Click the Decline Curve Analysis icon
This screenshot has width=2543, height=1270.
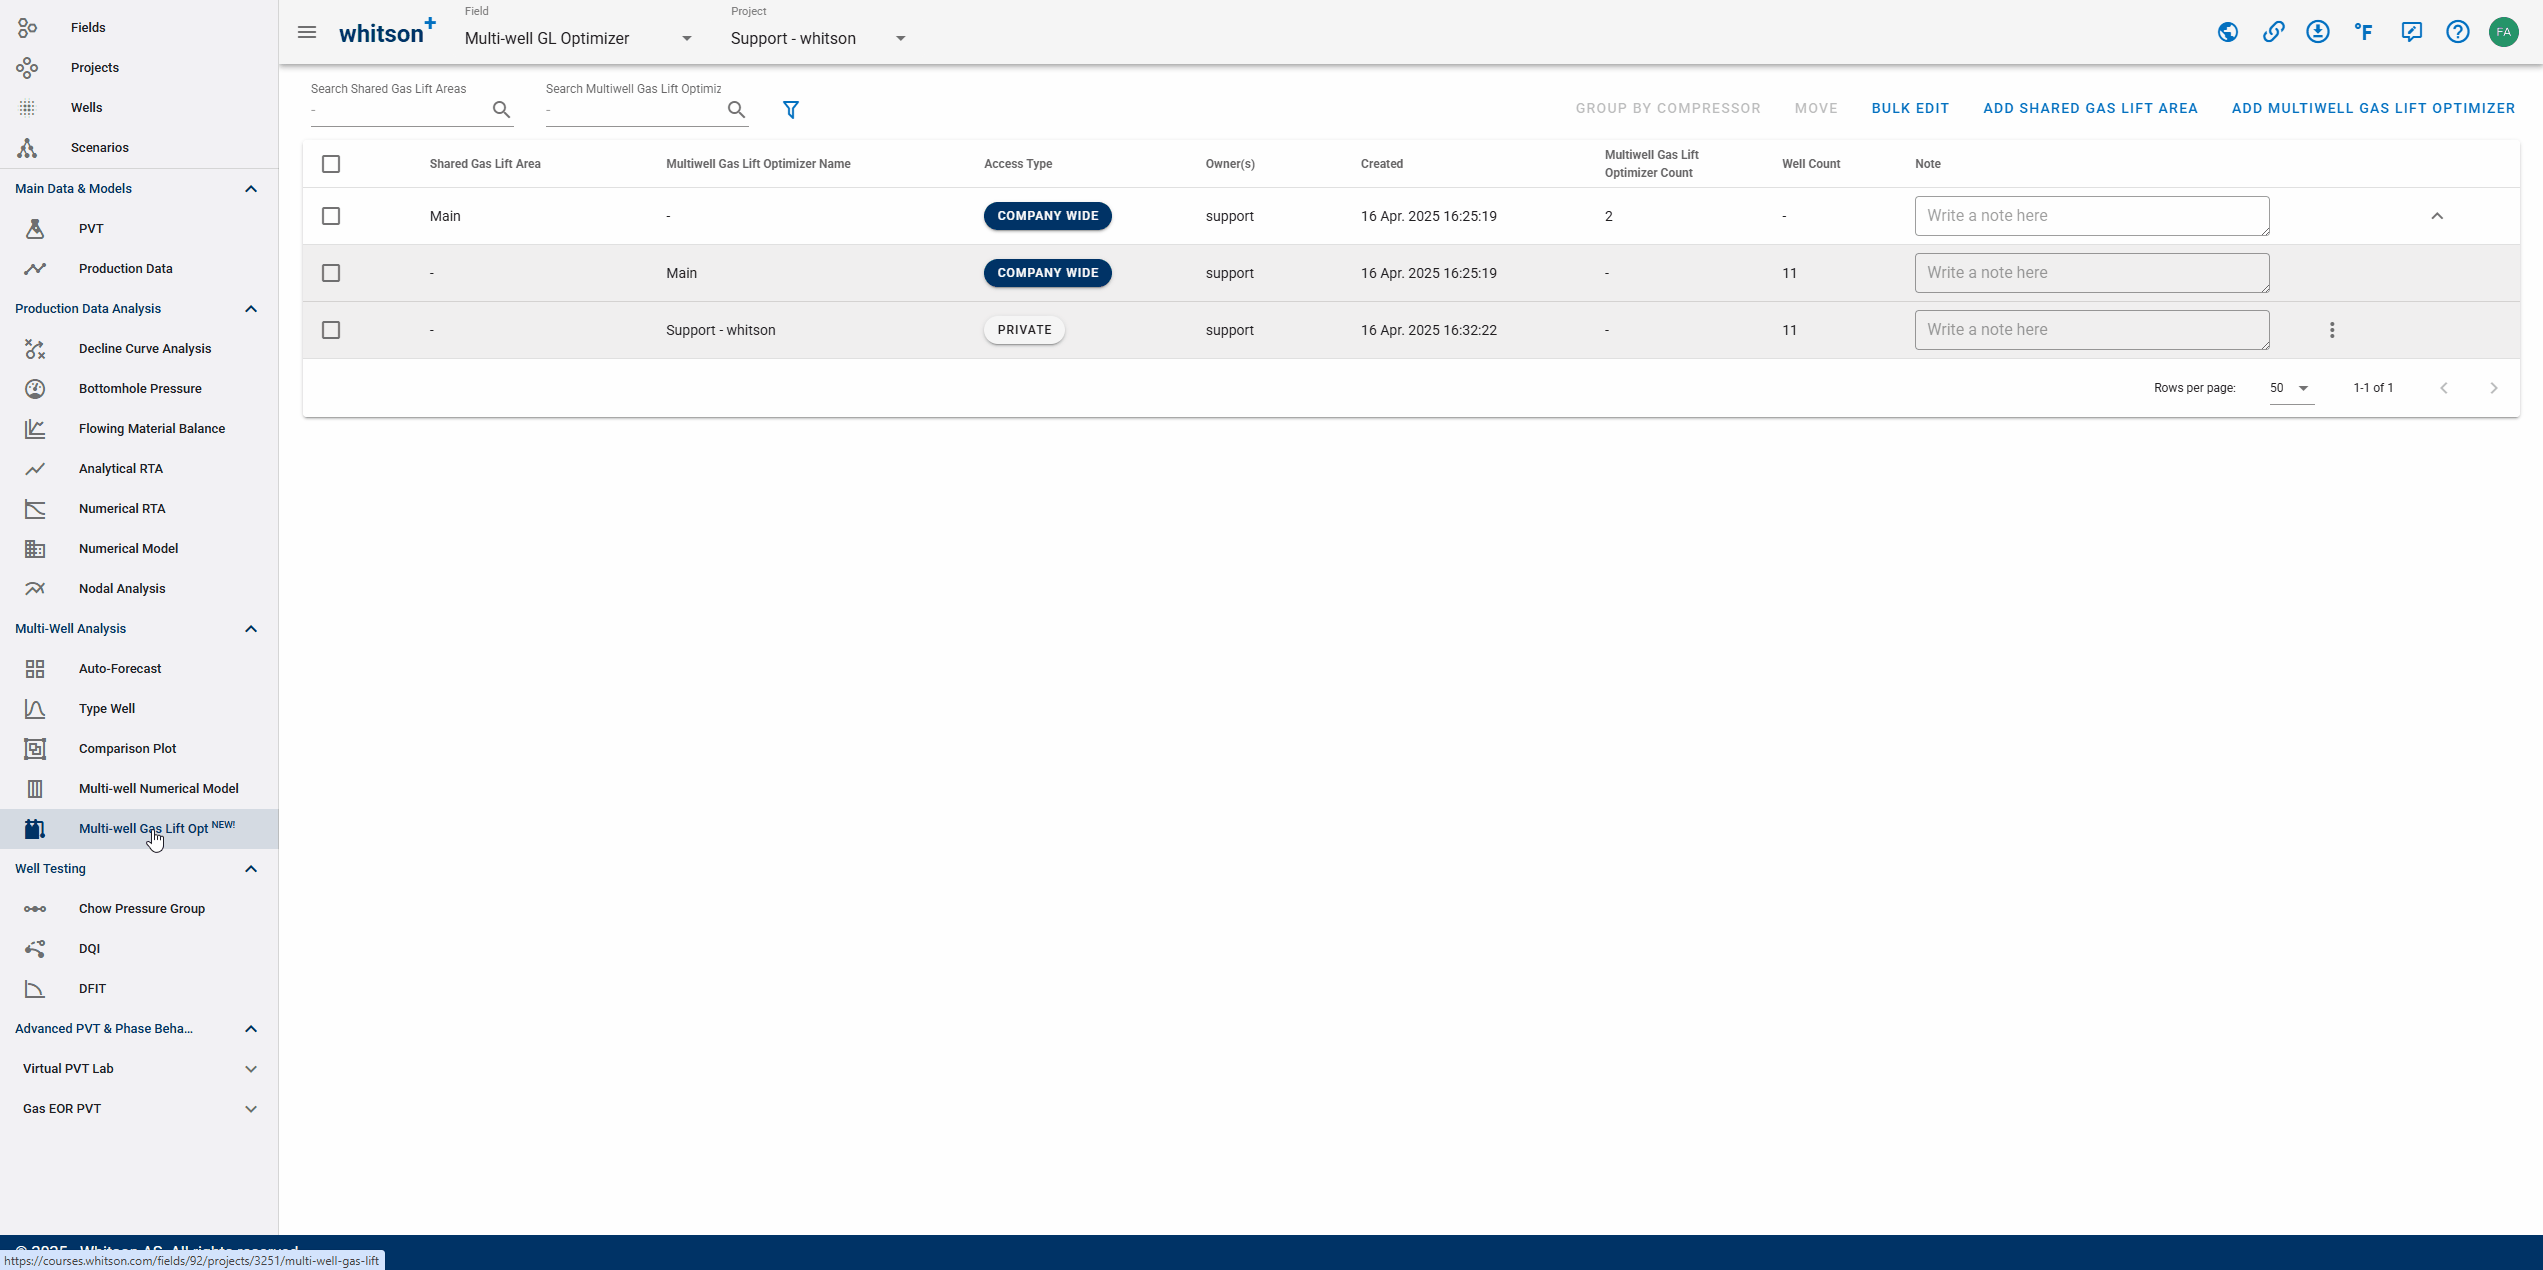(x=35, y=348)
